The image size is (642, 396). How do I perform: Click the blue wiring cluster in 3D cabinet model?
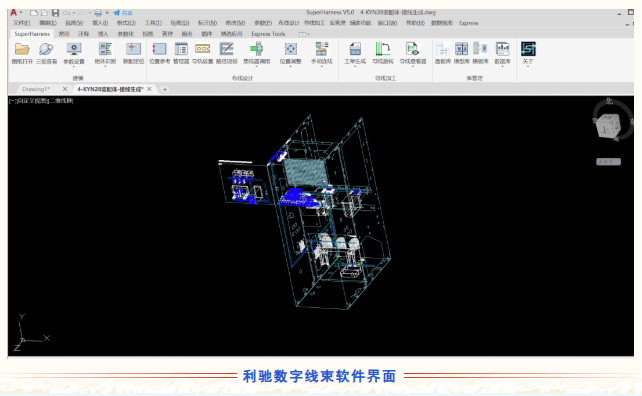click(x=298, y=198)
